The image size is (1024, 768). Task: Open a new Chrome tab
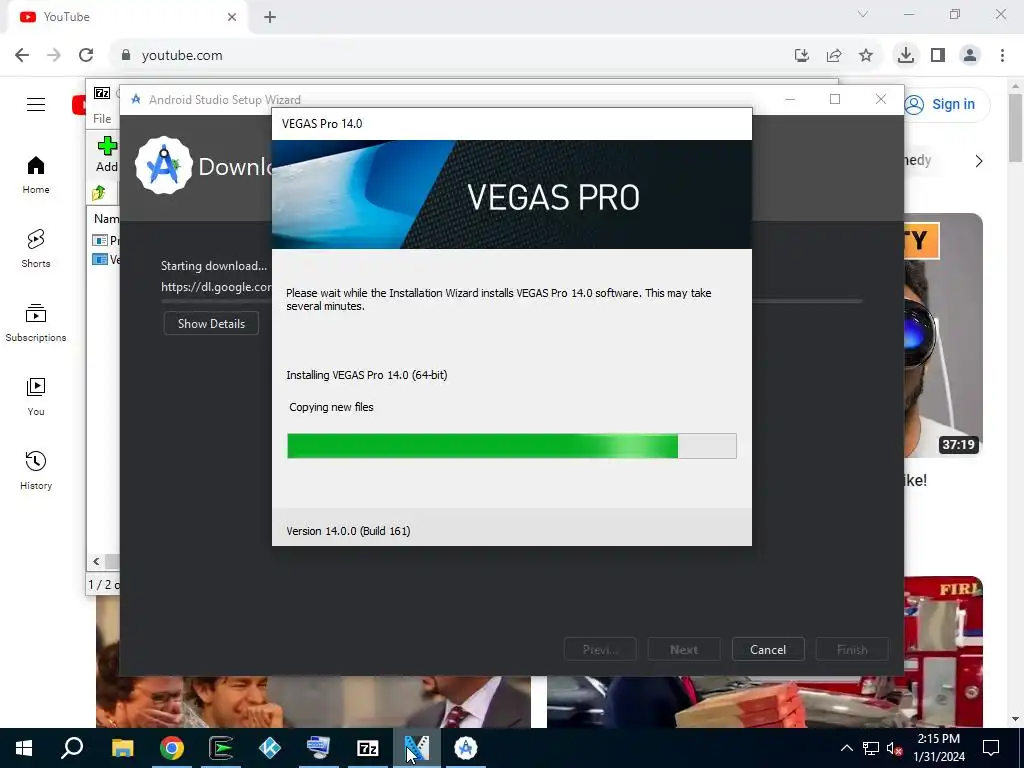click(270, 17)
